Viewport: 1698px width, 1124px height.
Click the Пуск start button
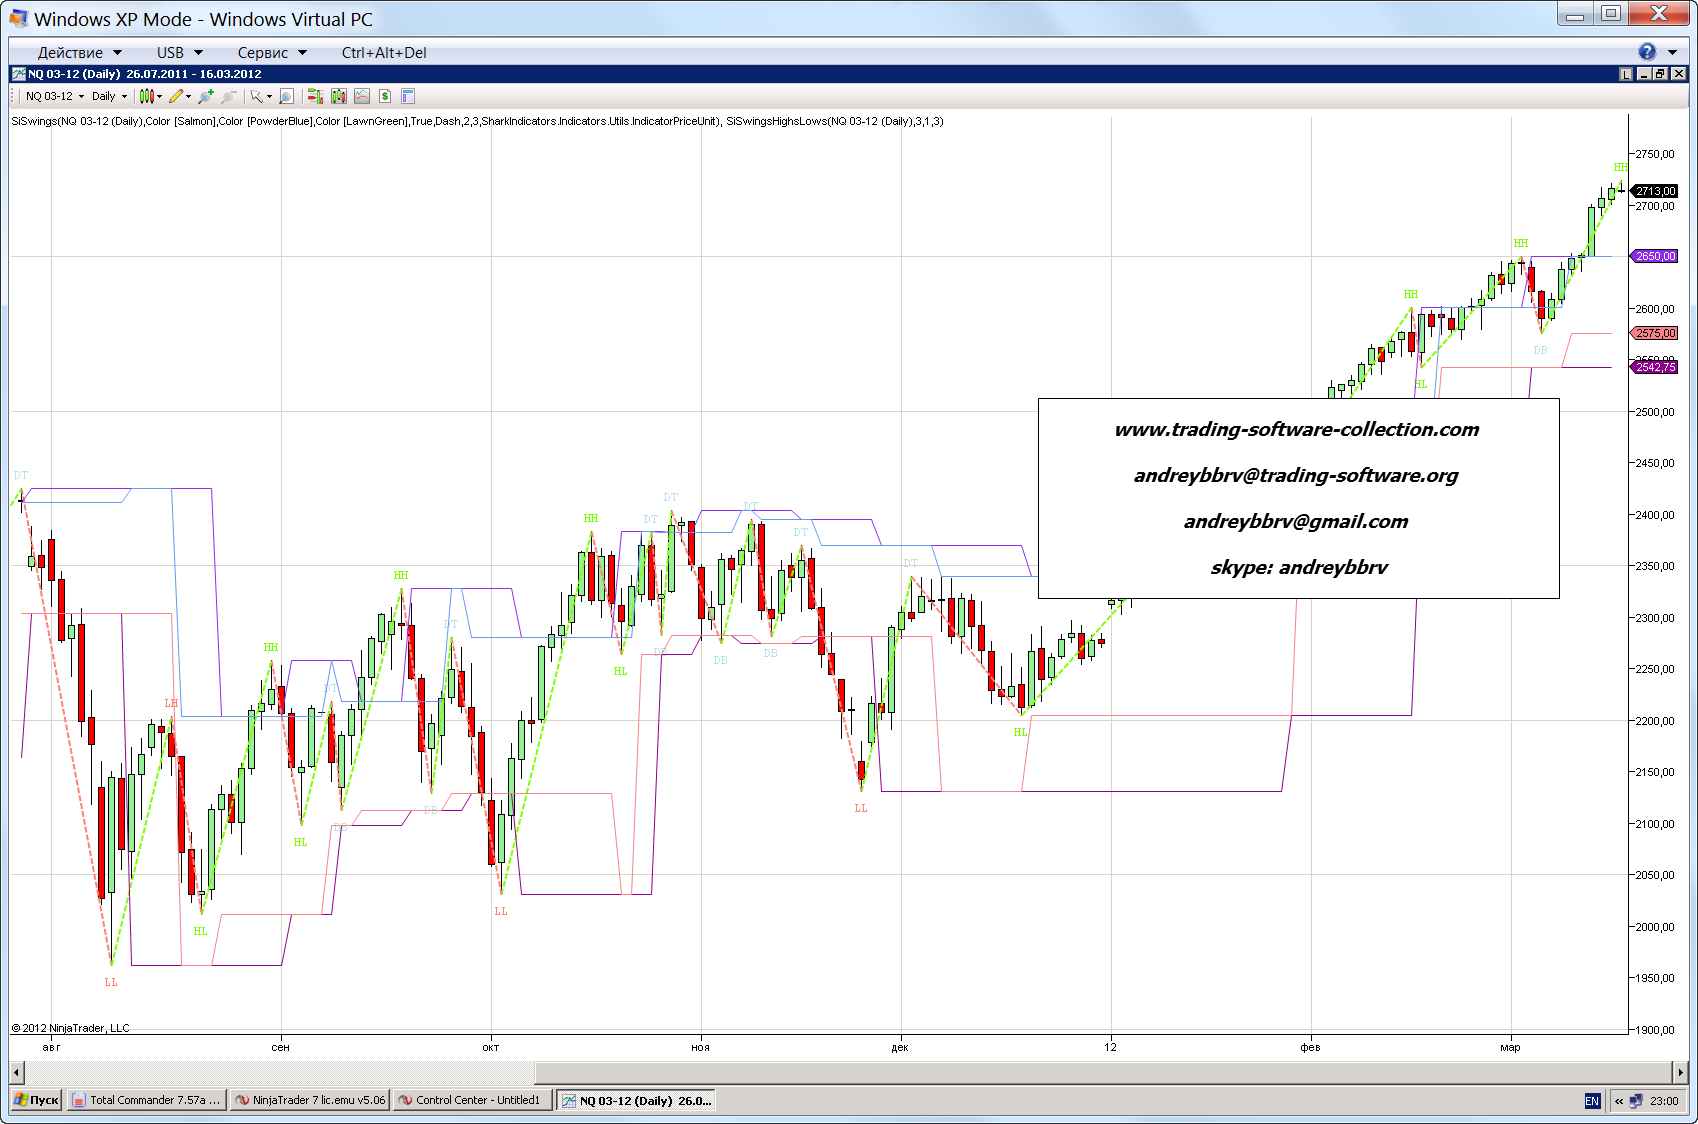37,1100
